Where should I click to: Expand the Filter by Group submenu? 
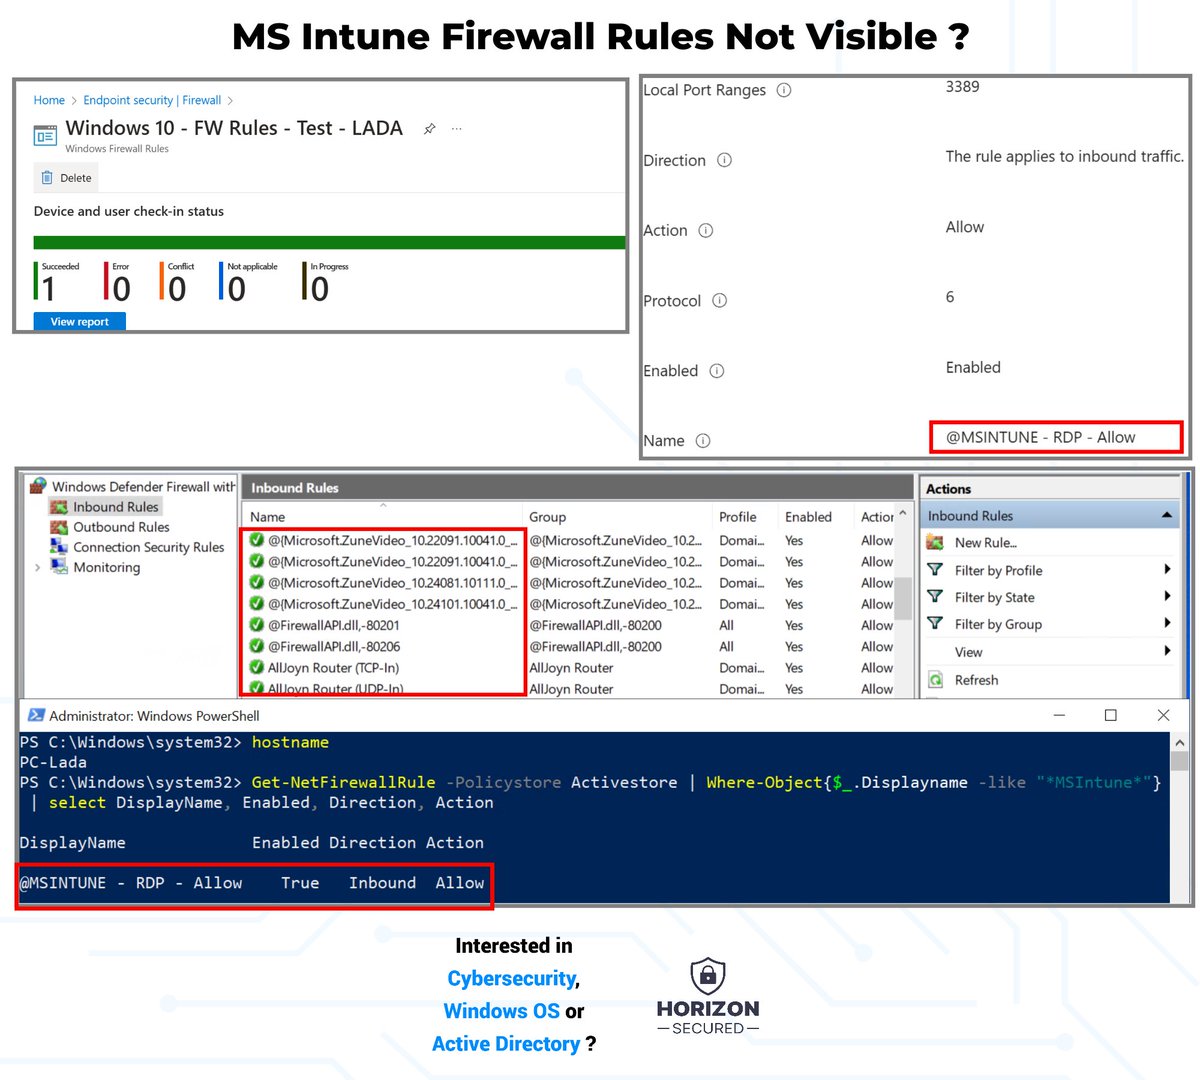(x=1166, y=624)
